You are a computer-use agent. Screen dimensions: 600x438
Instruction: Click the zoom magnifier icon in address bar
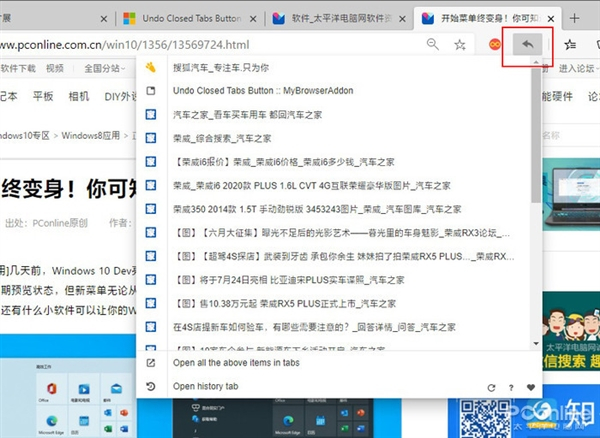pos(433,44)
